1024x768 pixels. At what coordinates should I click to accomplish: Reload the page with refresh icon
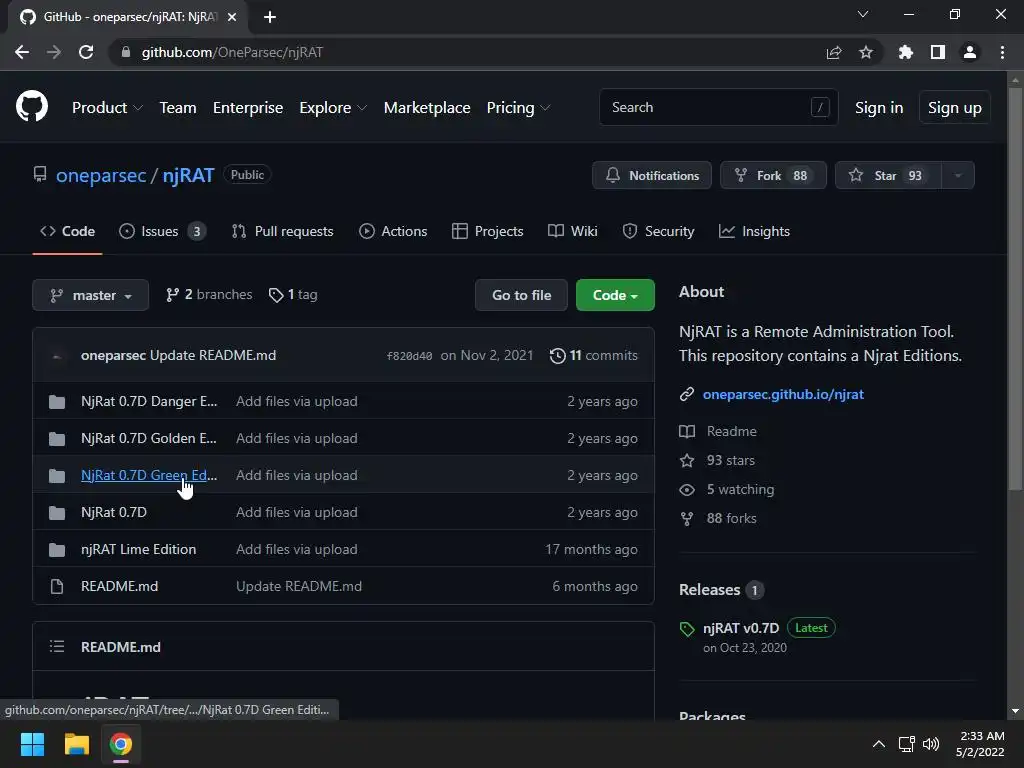pyautogui.click(x=86, y=52)
